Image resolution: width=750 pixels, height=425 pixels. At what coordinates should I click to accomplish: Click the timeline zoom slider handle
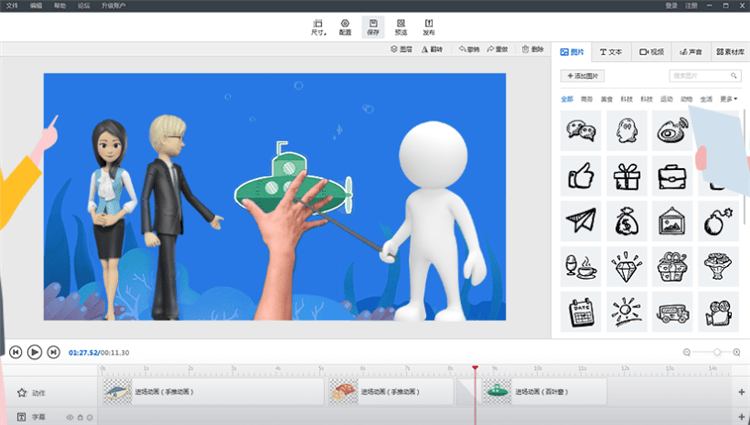(x=717, y=352)
